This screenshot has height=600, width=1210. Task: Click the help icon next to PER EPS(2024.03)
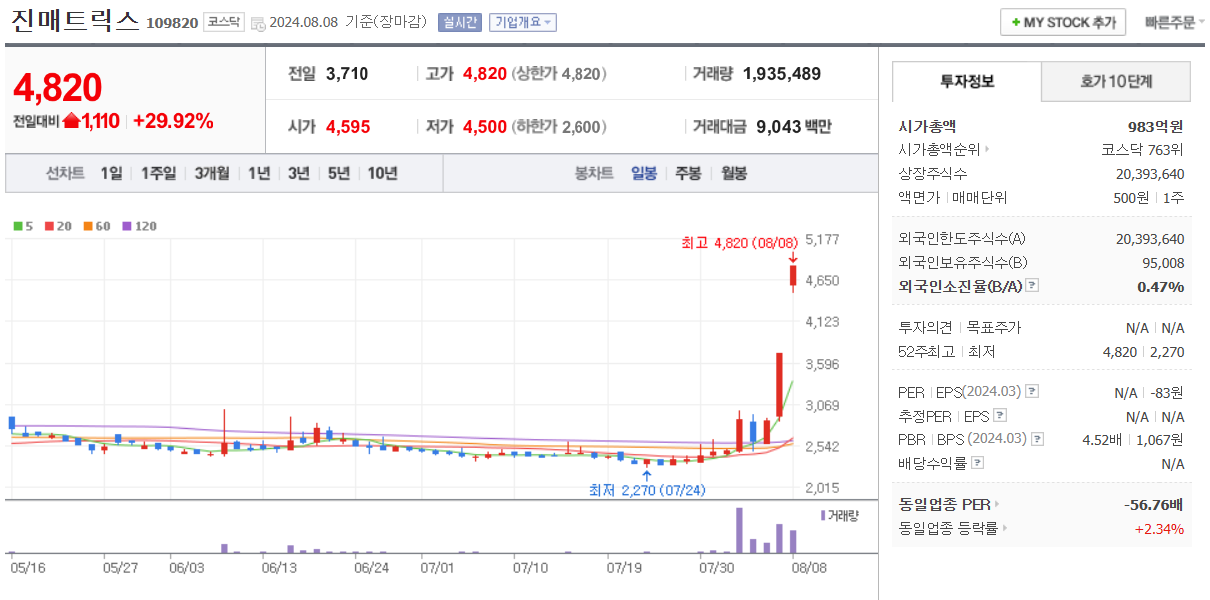coord(1032,392)
